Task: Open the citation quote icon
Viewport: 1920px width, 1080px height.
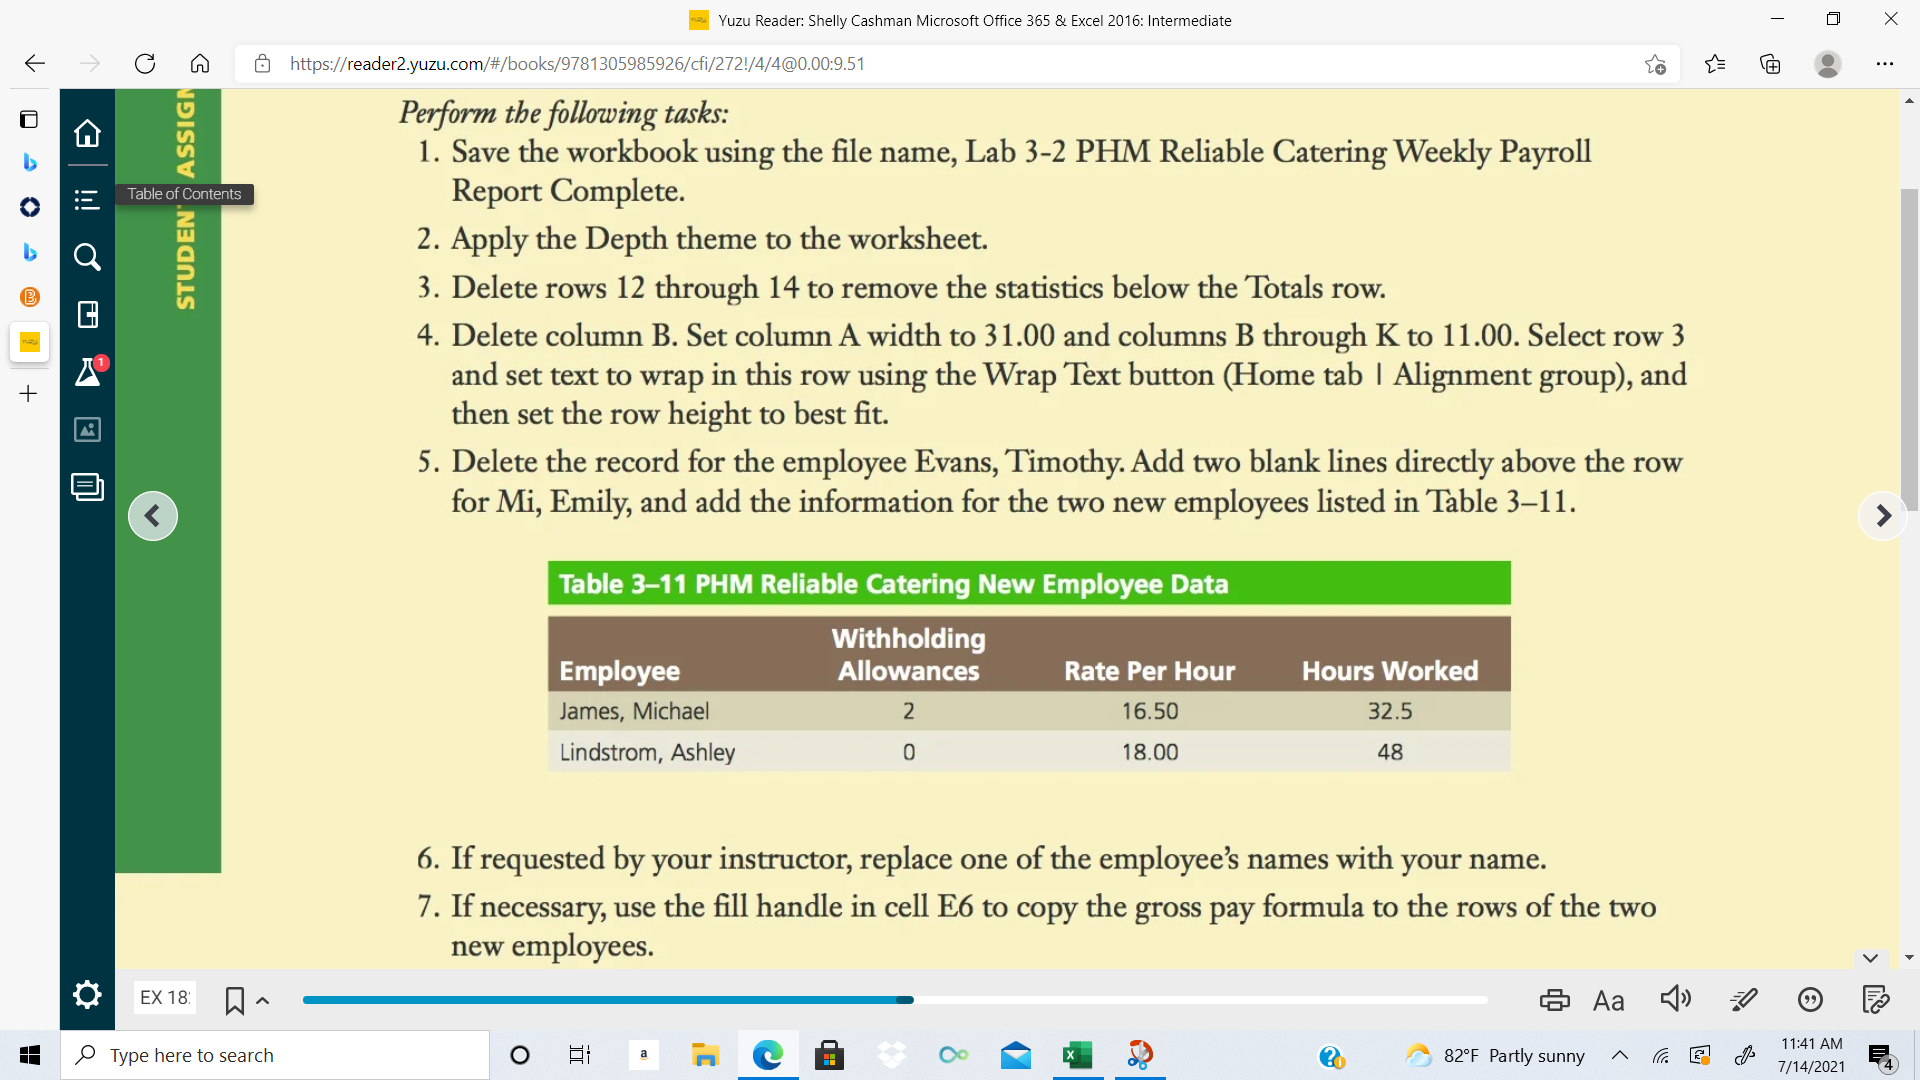Action: click(x=1810, y=999)
